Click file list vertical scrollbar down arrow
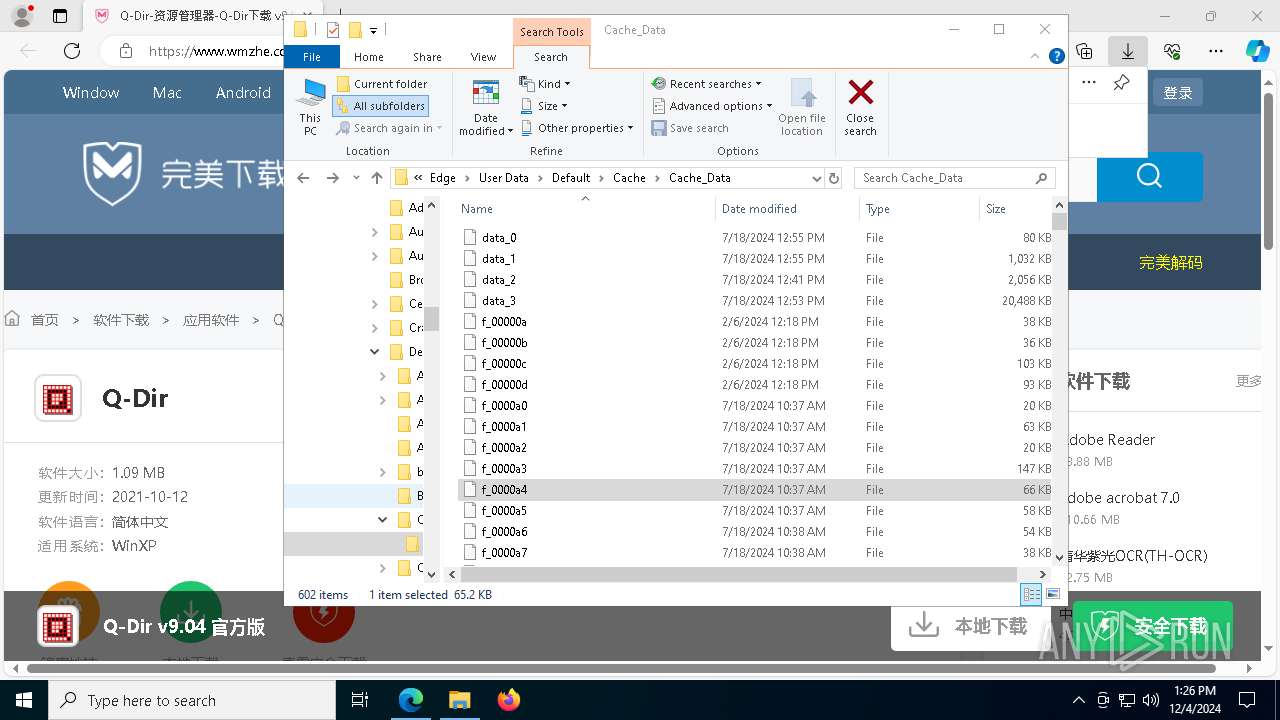1280x720 pixels. point(1059,557)
